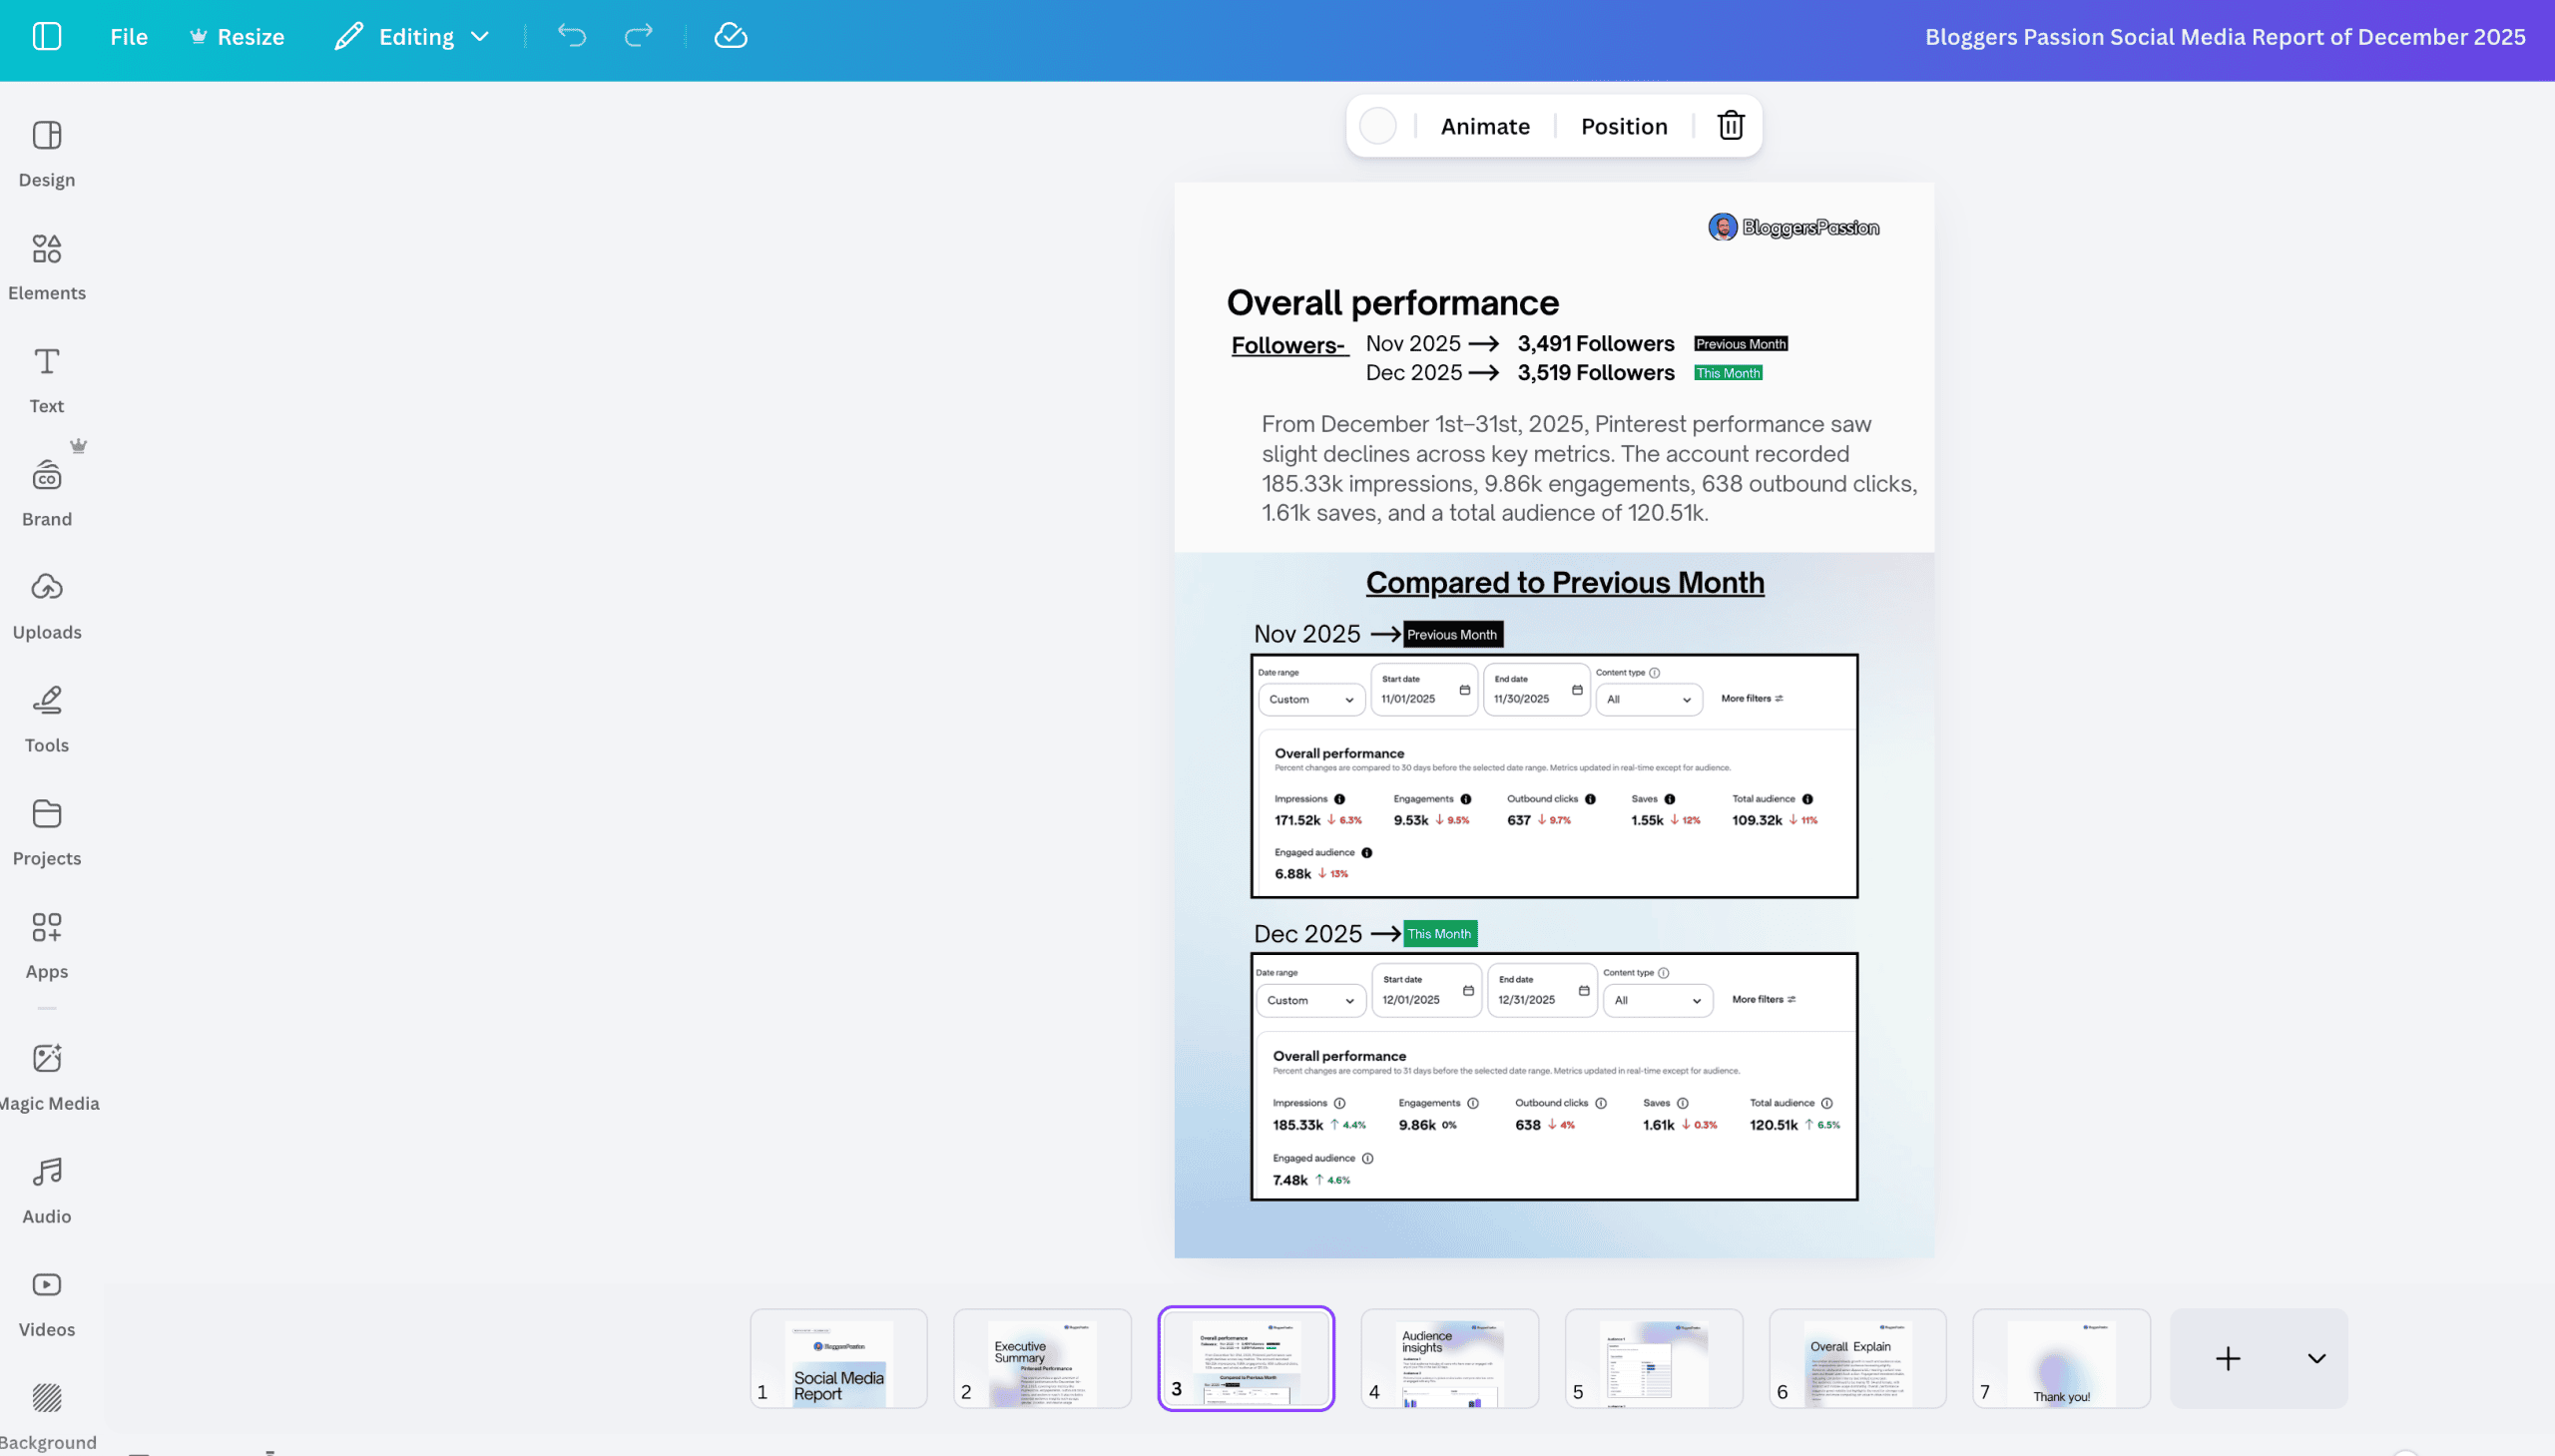Open the Magic Media app
2555x1456 pixels.
click(46, 1076)
